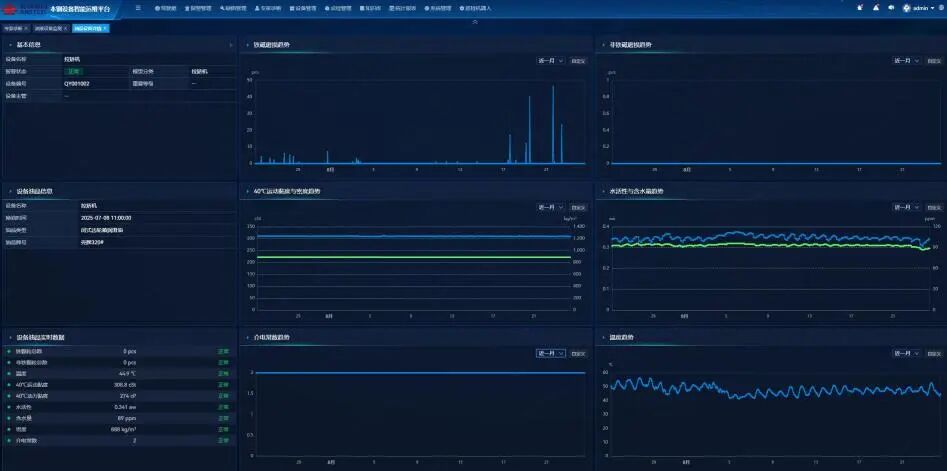Toggle the sound speaker icon in header
Viewport: 947px width, 471px height.
click(x=890, y=8)
